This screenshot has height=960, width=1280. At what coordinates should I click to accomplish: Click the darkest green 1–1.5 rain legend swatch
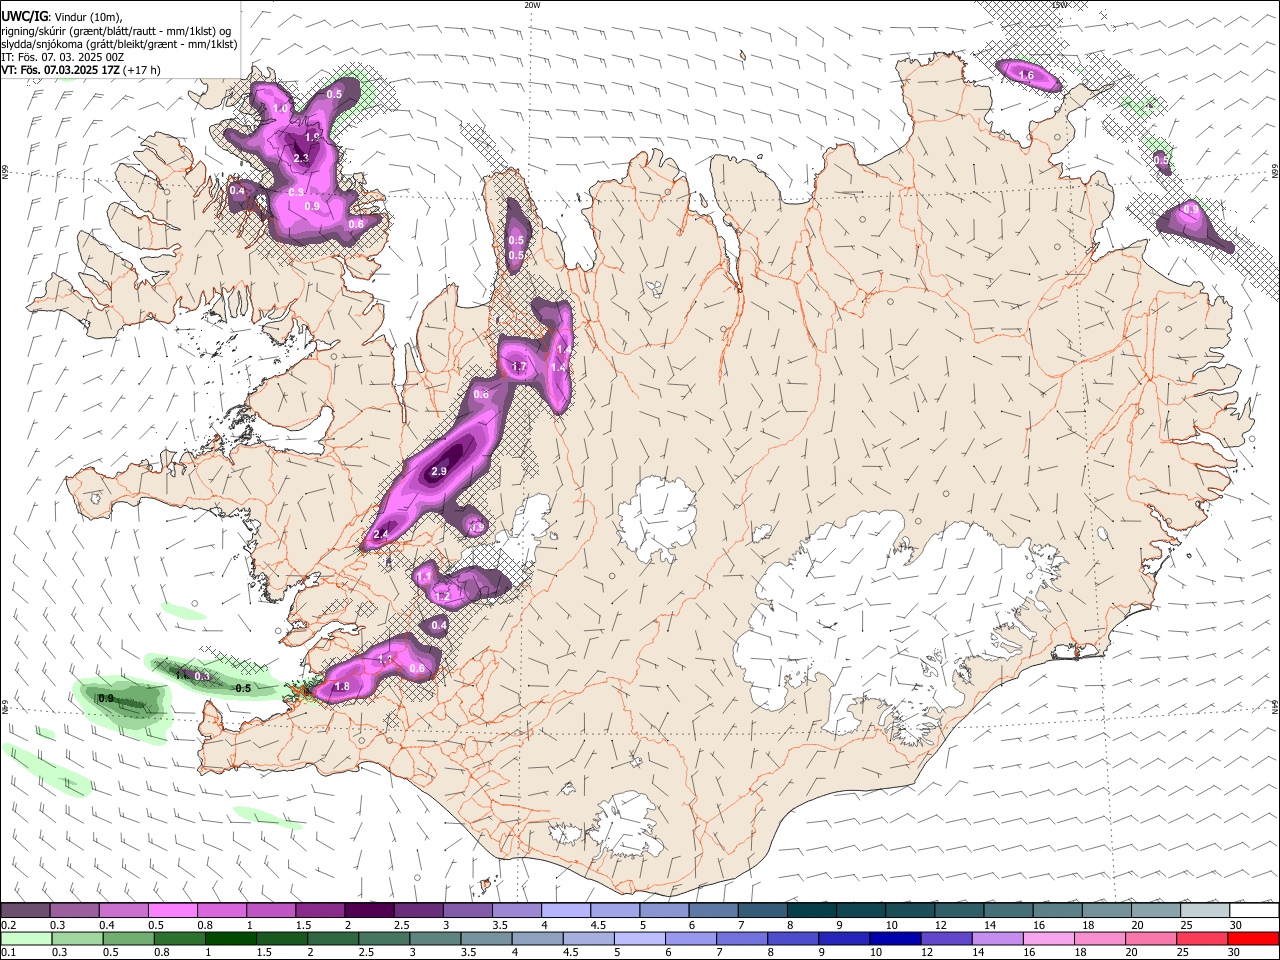click(x=230, y=938)
